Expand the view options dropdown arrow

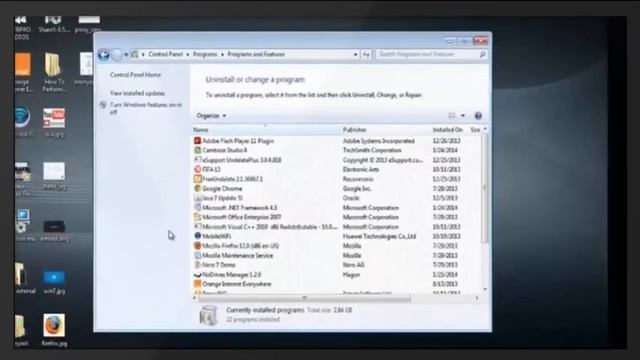[x=463, y=116]
